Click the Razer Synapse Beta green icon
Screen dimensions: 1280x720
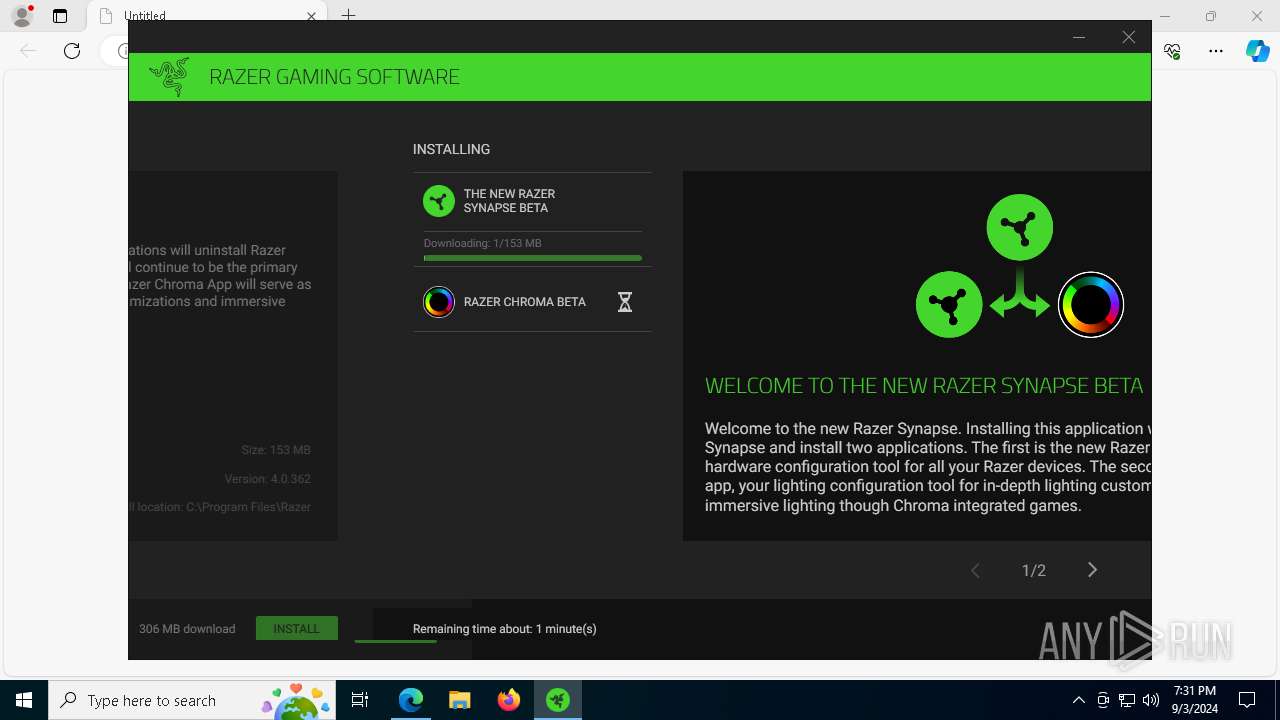coord(438,201)
